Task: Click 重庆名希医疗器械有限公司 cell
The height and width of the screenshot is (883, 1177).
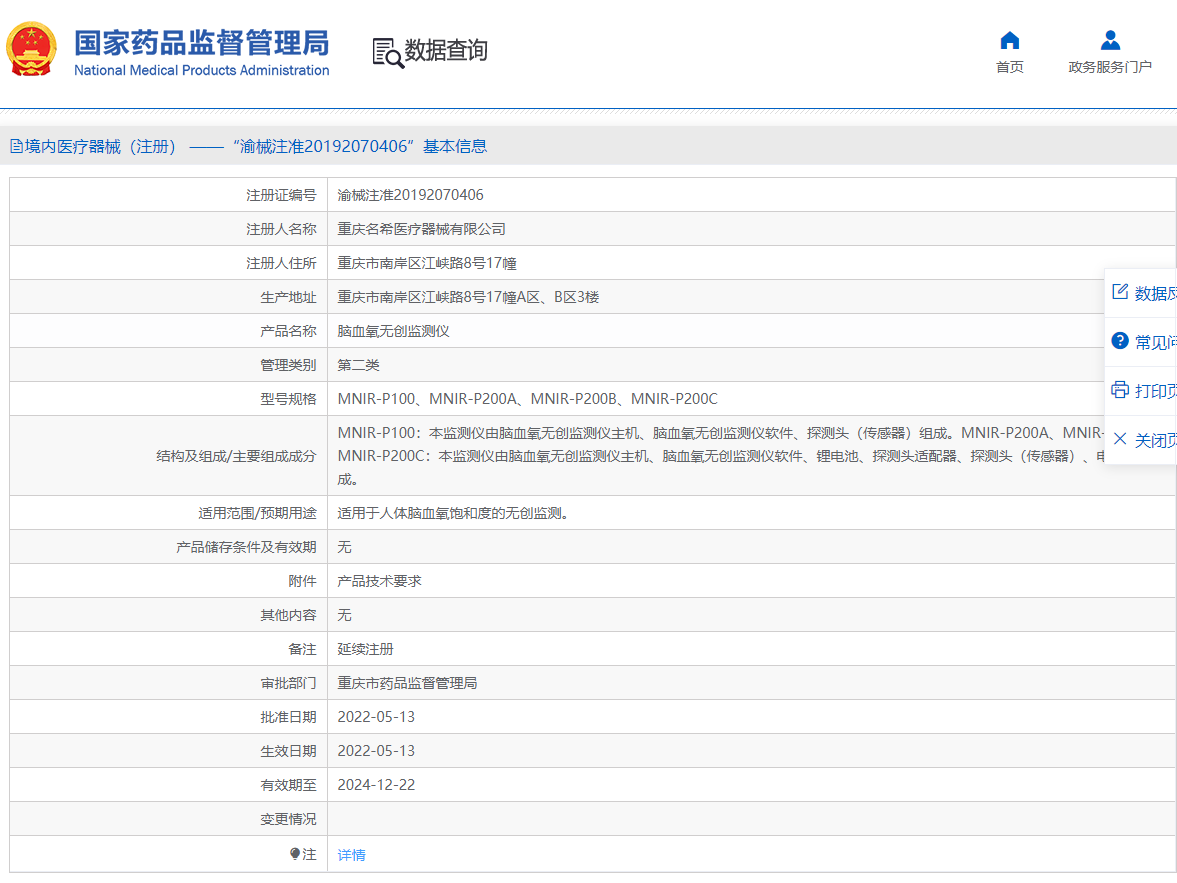Action: (x=421, y=229)
